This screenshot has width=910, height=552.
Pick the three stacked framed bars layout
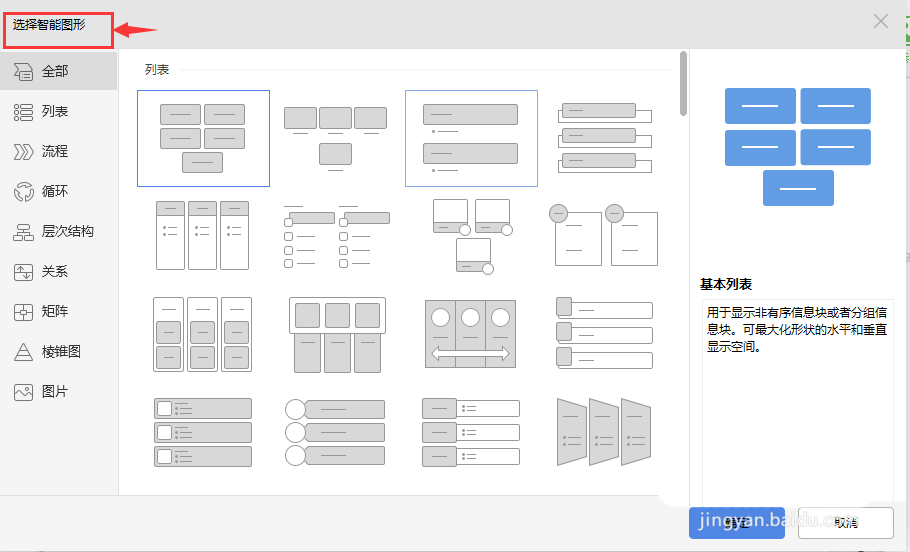tap(605, 138)
